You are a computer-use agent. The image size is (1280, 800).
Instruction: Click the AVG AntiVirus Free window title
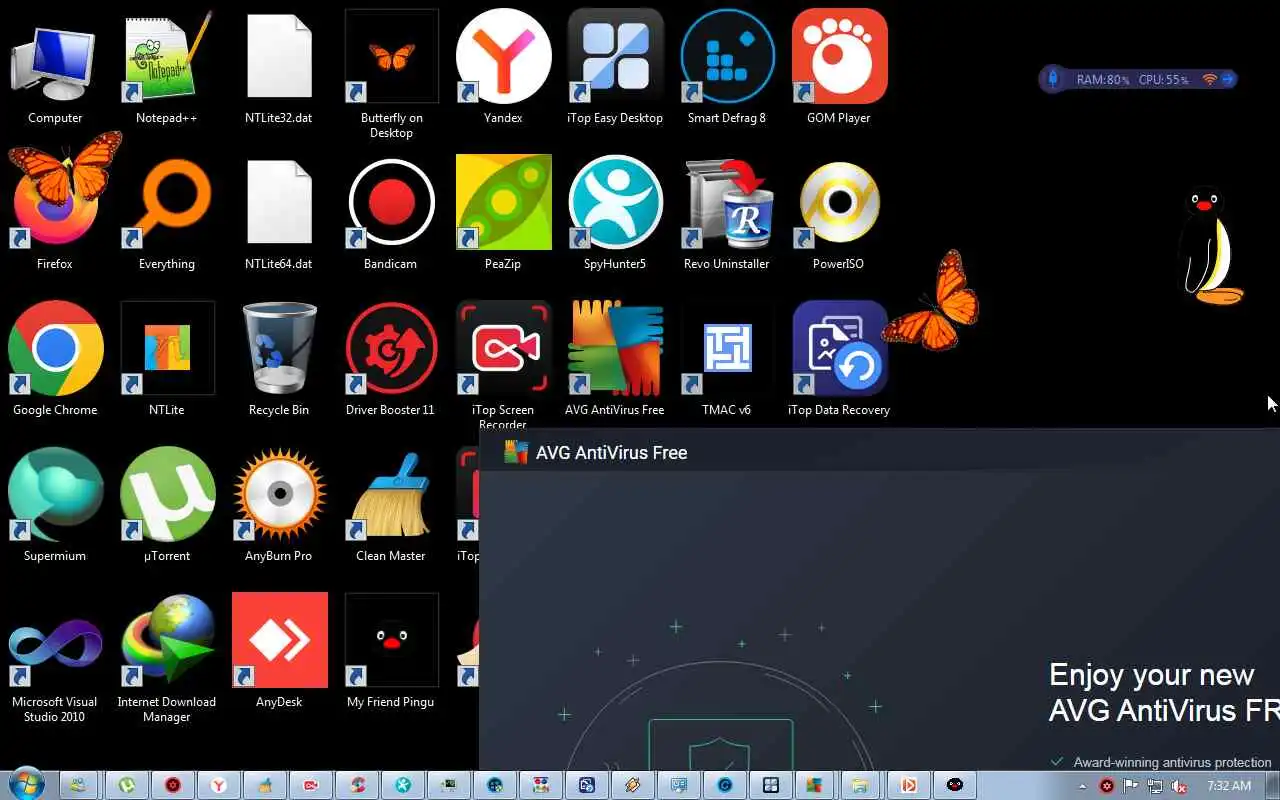click(611, 453)
